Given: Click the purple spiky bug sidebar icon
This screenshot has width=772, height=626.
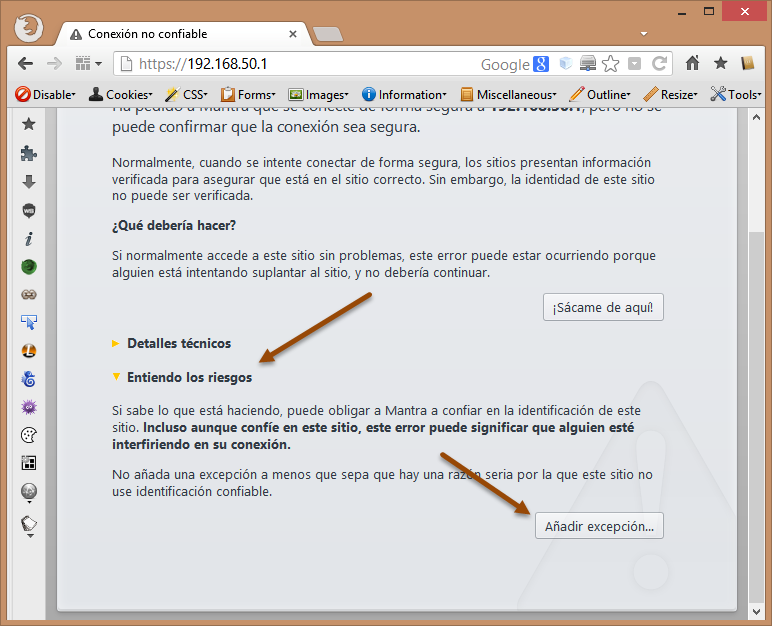Looking at the screenshot, I should click(x=29, y=407).
